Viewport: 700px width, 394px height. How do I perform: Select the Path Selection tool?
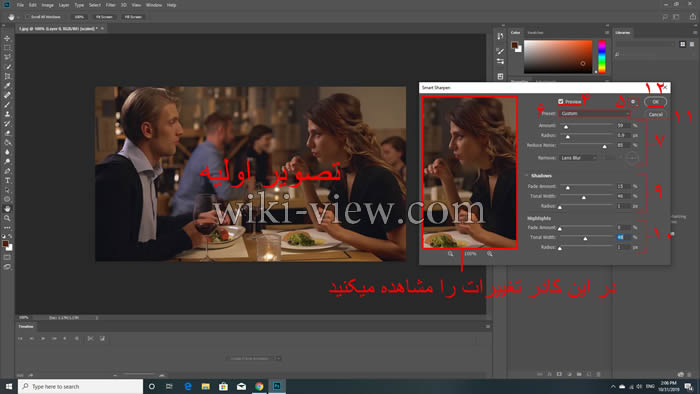click(7, 190)
